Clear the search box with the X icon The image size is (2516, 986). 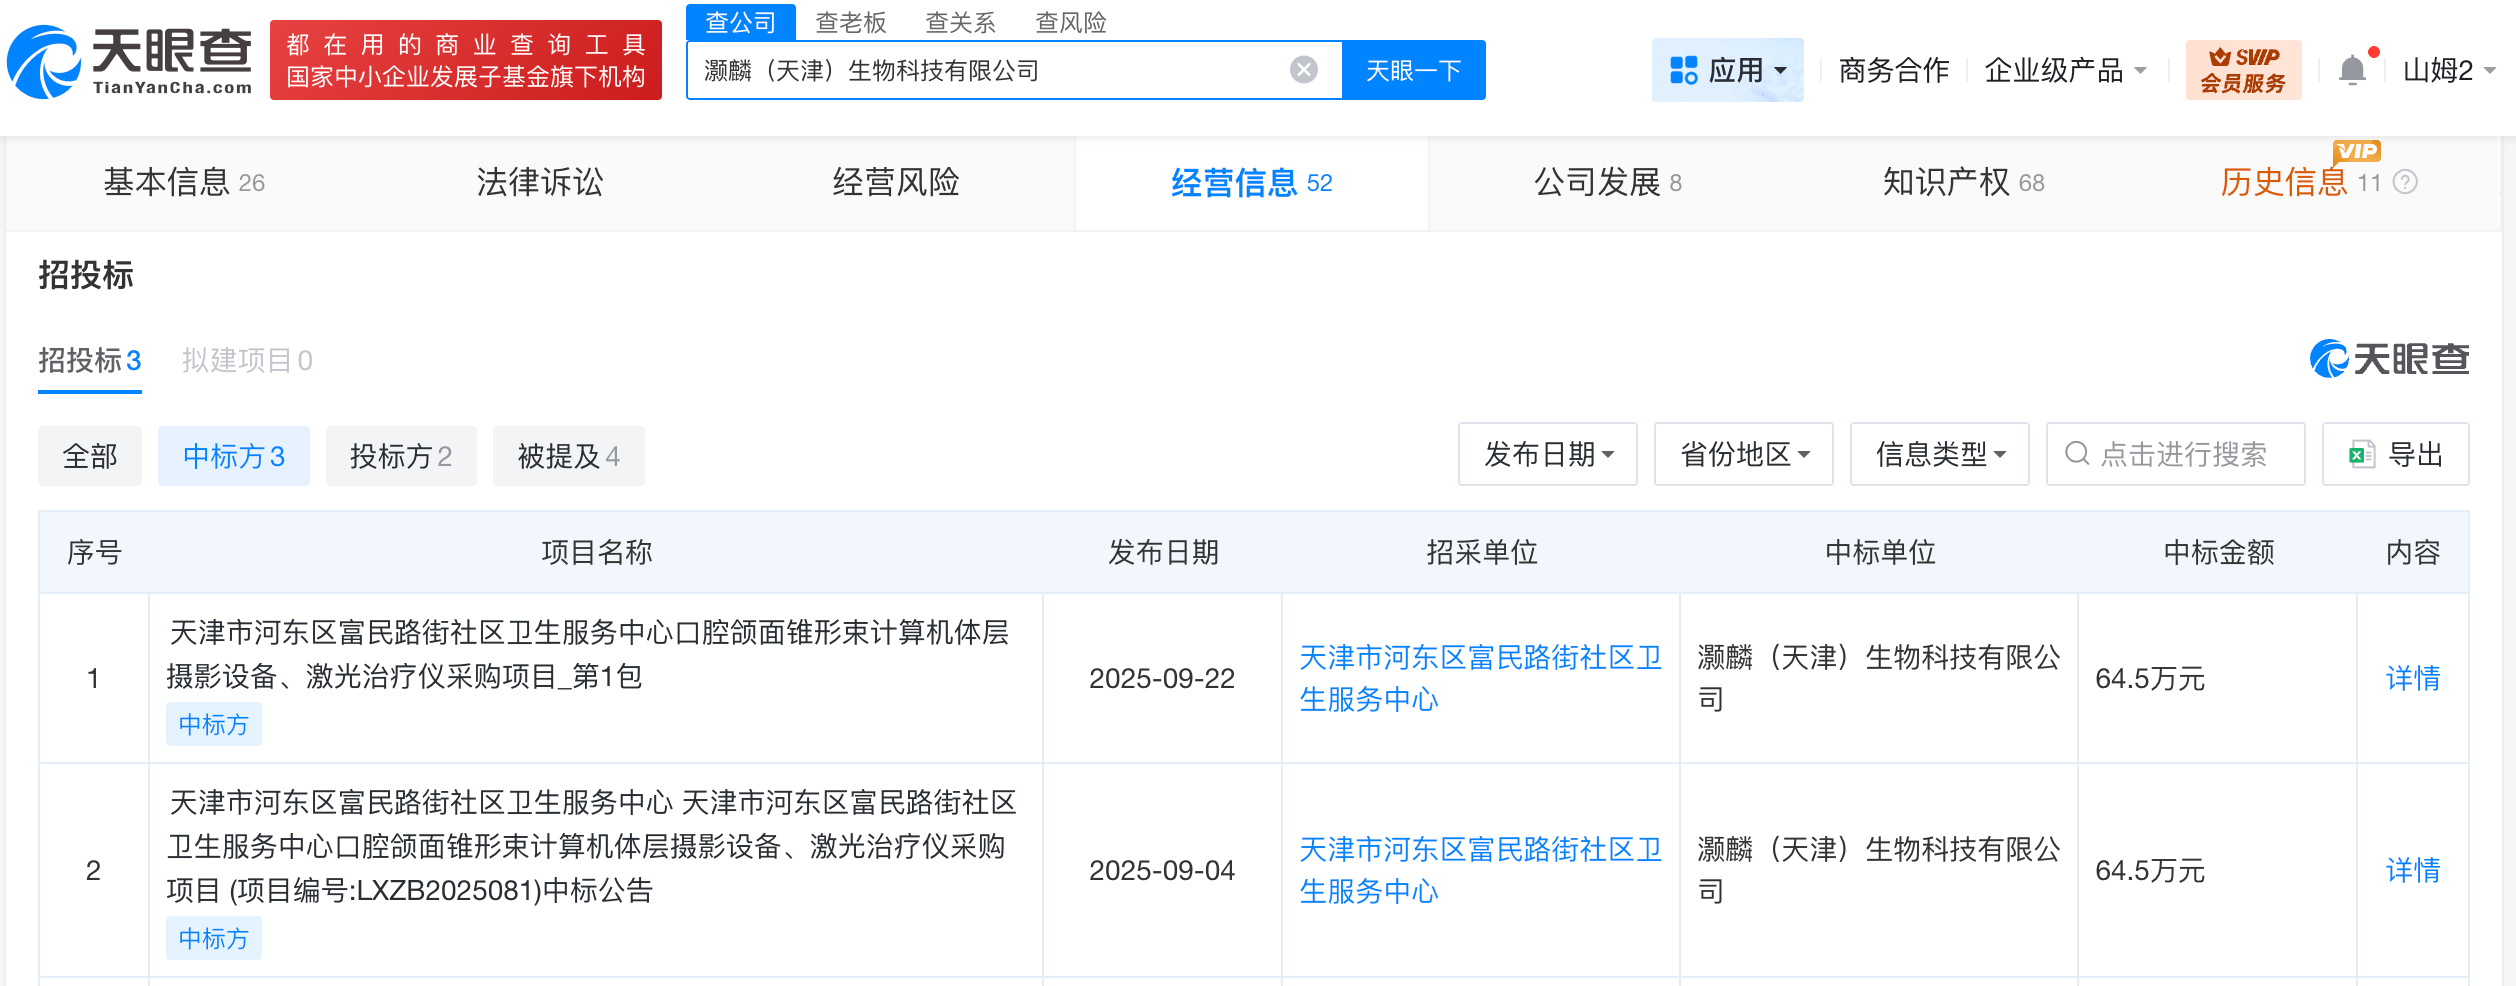click(1303, 70)
